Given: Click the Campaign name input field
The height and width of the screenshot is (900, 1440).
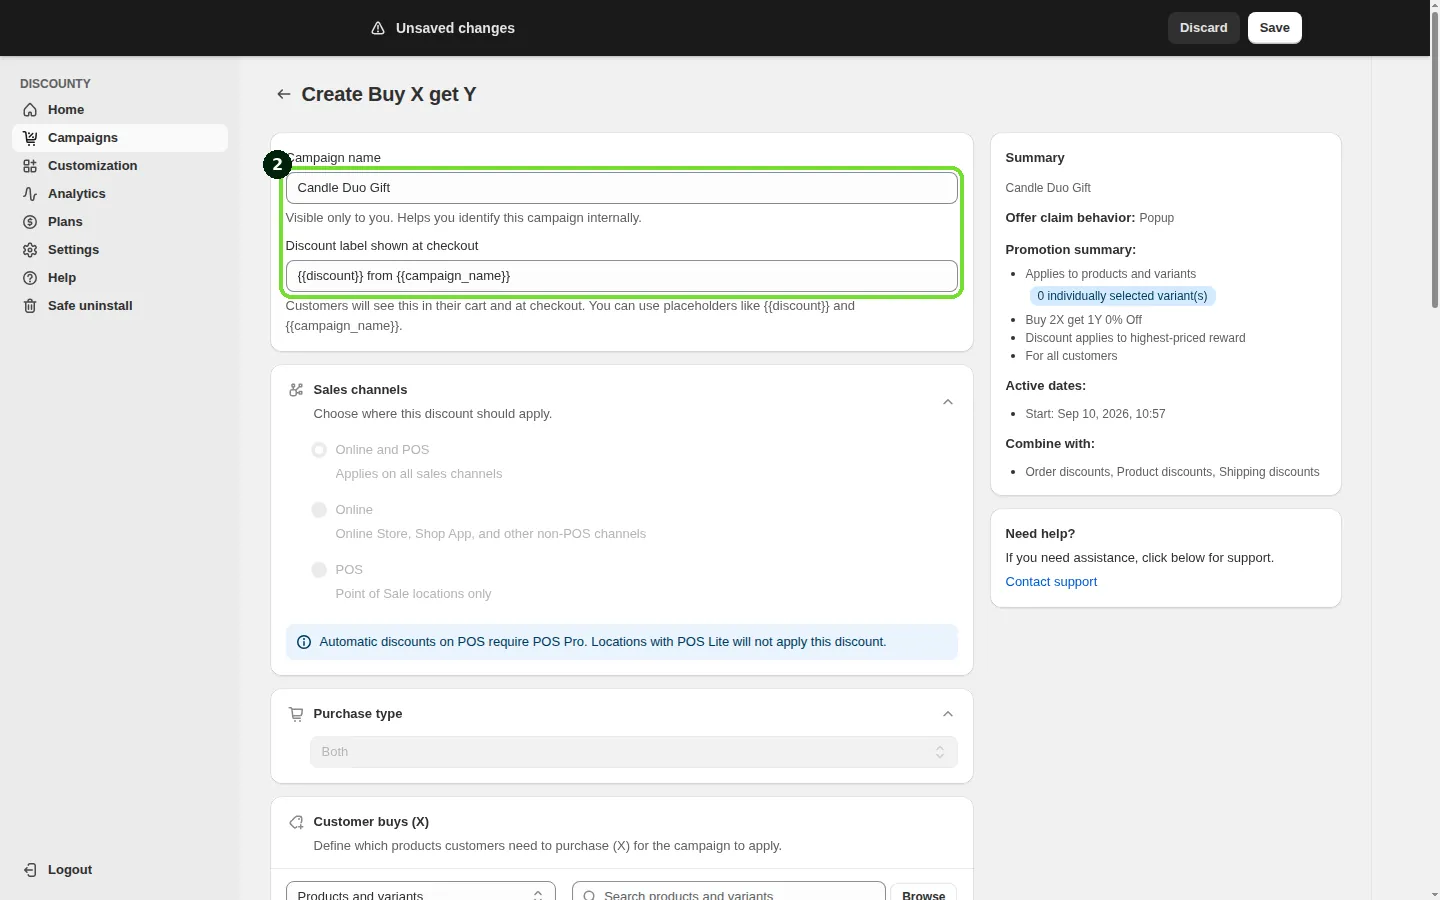Looking at the screenshot, I should tap(622, 188).
